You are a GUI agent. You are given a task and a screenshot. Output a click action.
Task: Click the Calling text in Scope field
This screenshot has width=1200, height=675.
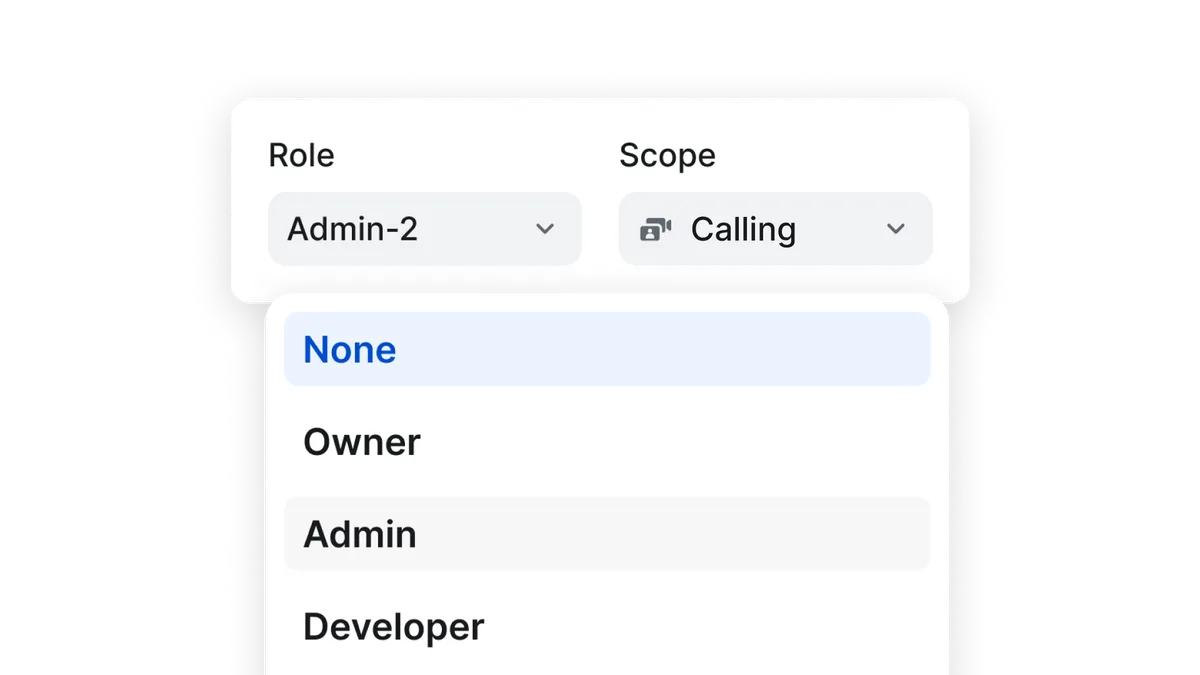(x=743, y=230)
